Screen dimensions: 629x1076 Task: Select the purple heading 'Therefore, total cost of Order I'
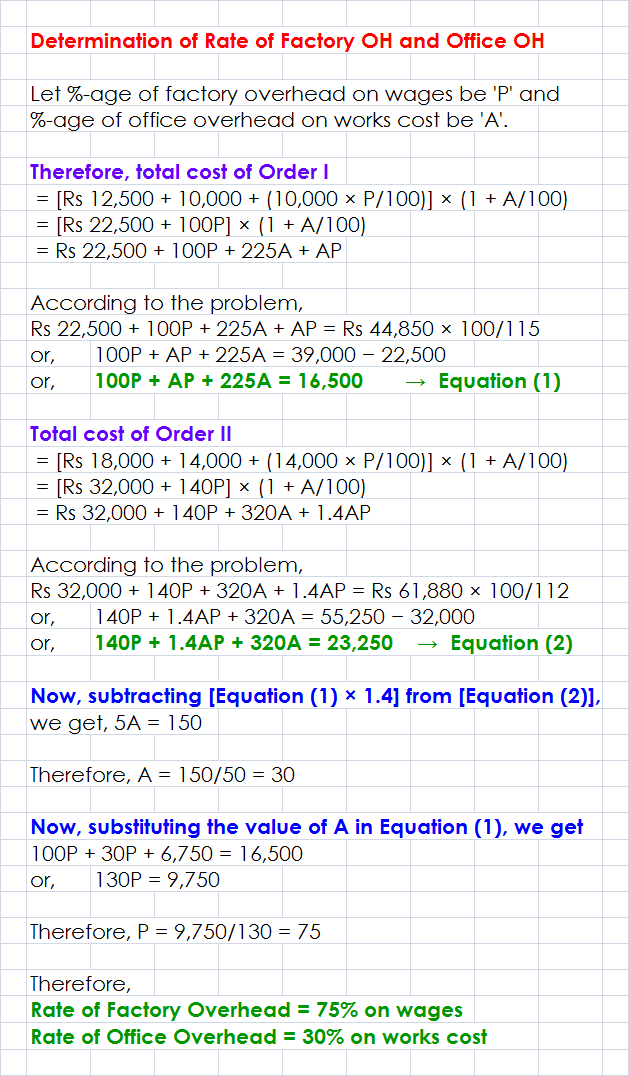coord(180,172)
